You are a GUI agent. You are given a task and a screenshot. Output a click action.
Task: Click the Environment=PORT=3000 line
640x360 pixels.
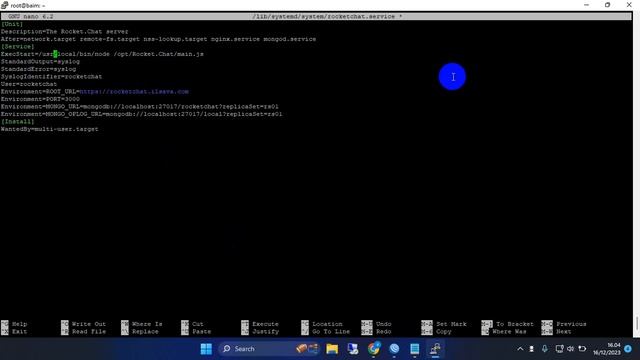(40, 99)
